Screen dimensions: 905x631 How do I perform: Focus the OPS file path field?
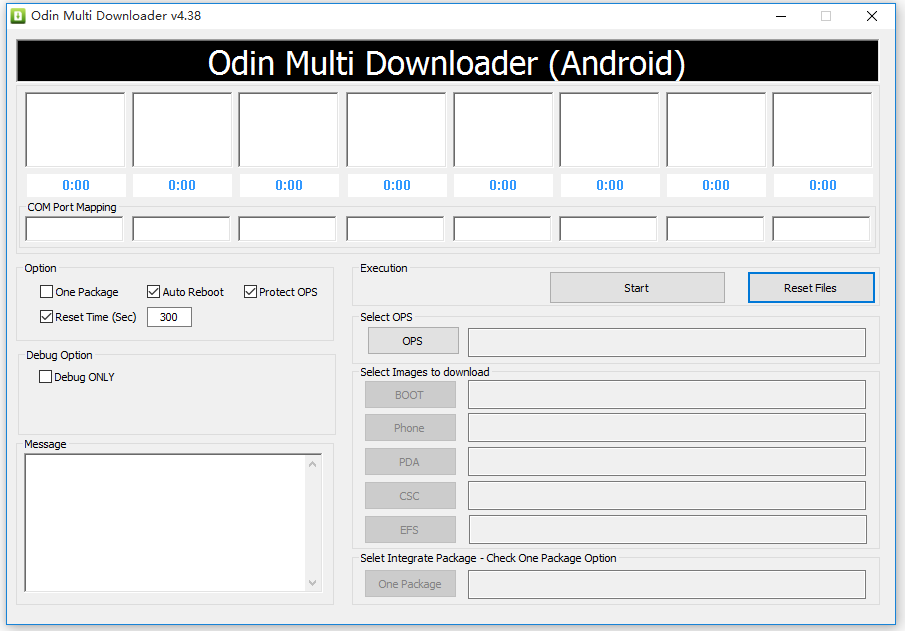point(667,342)
